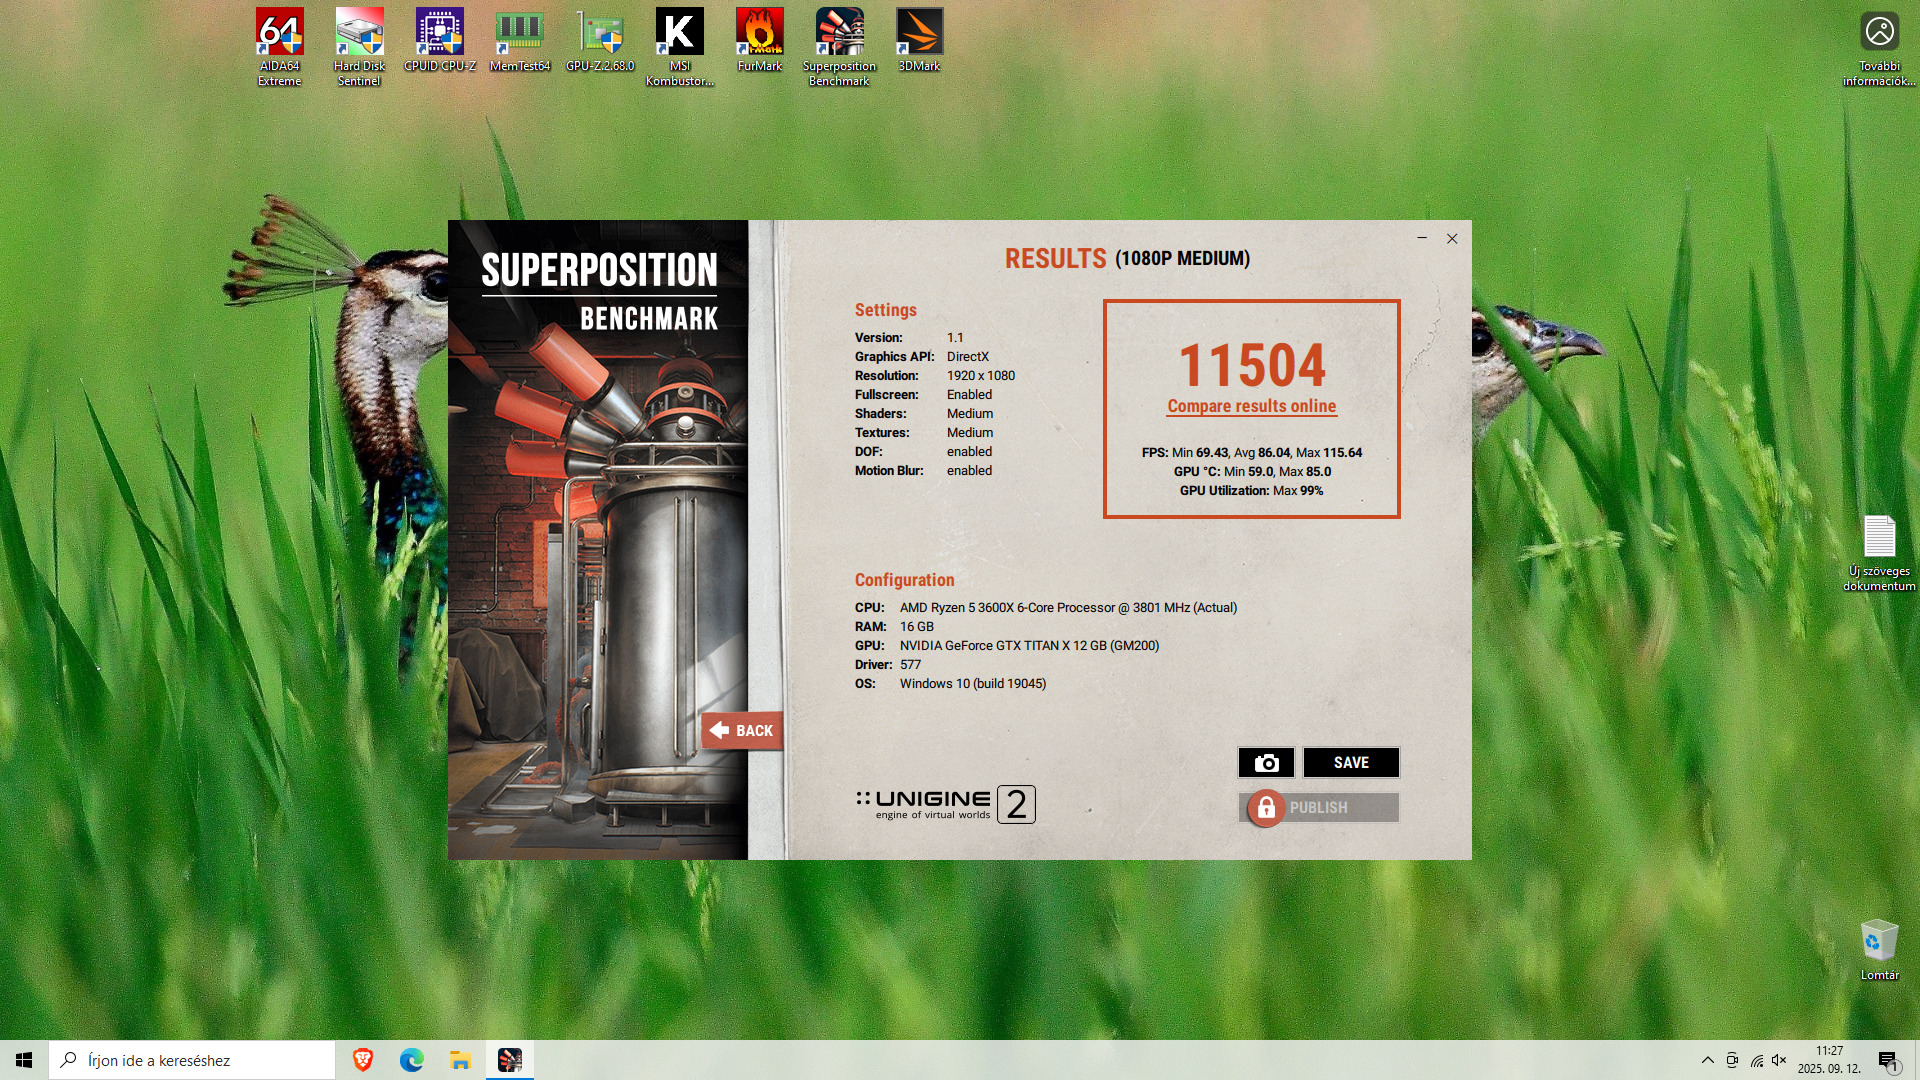1920x1080 pixels.
Task: Click the camera screenshot icon button
Action: (1266, 763)
